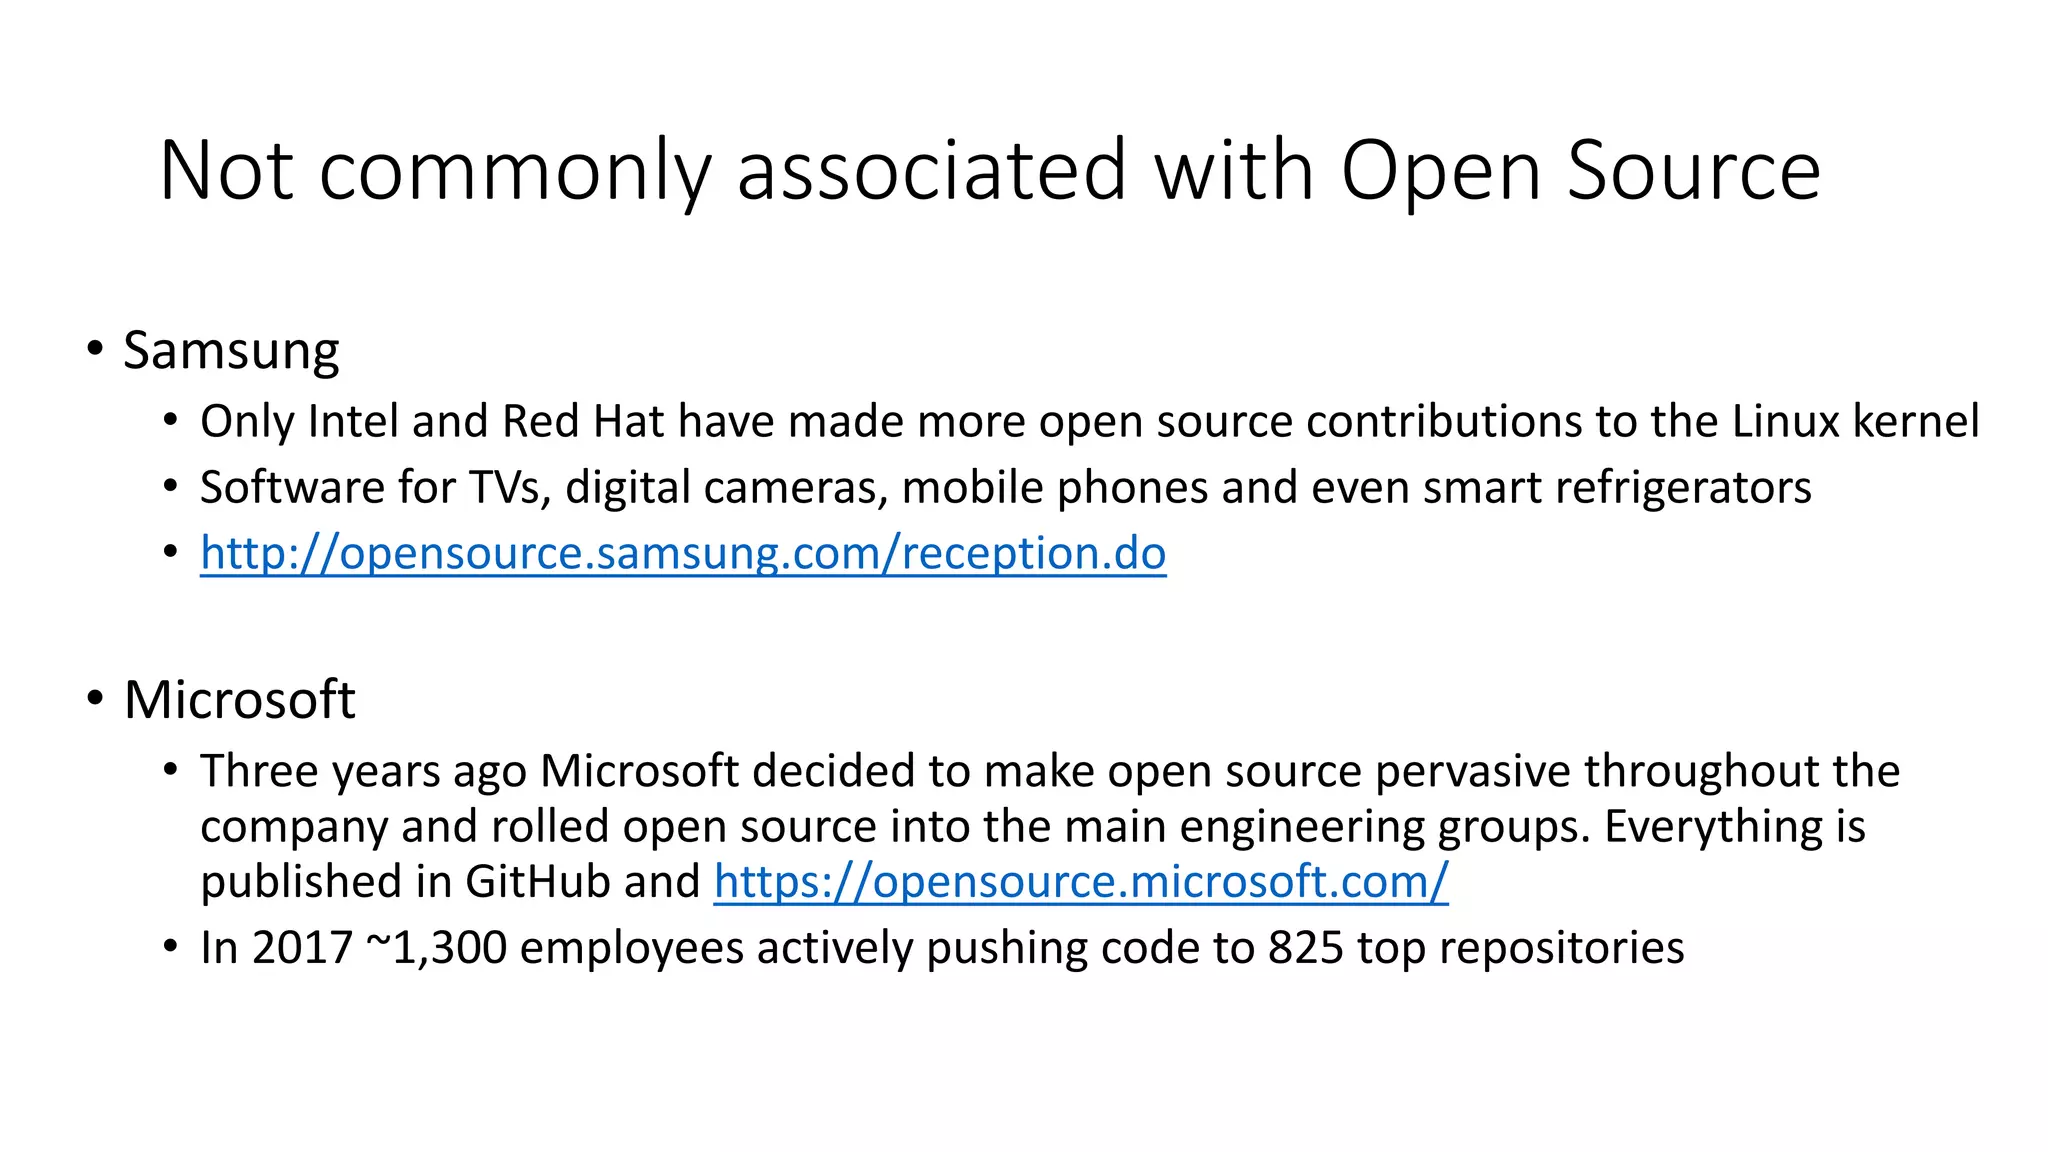Image resolution: width=2048 pixels, height=1152 pixels.
Task: Click the 'Three years ago Microsoft decided' line
Action: point(1050,771)
